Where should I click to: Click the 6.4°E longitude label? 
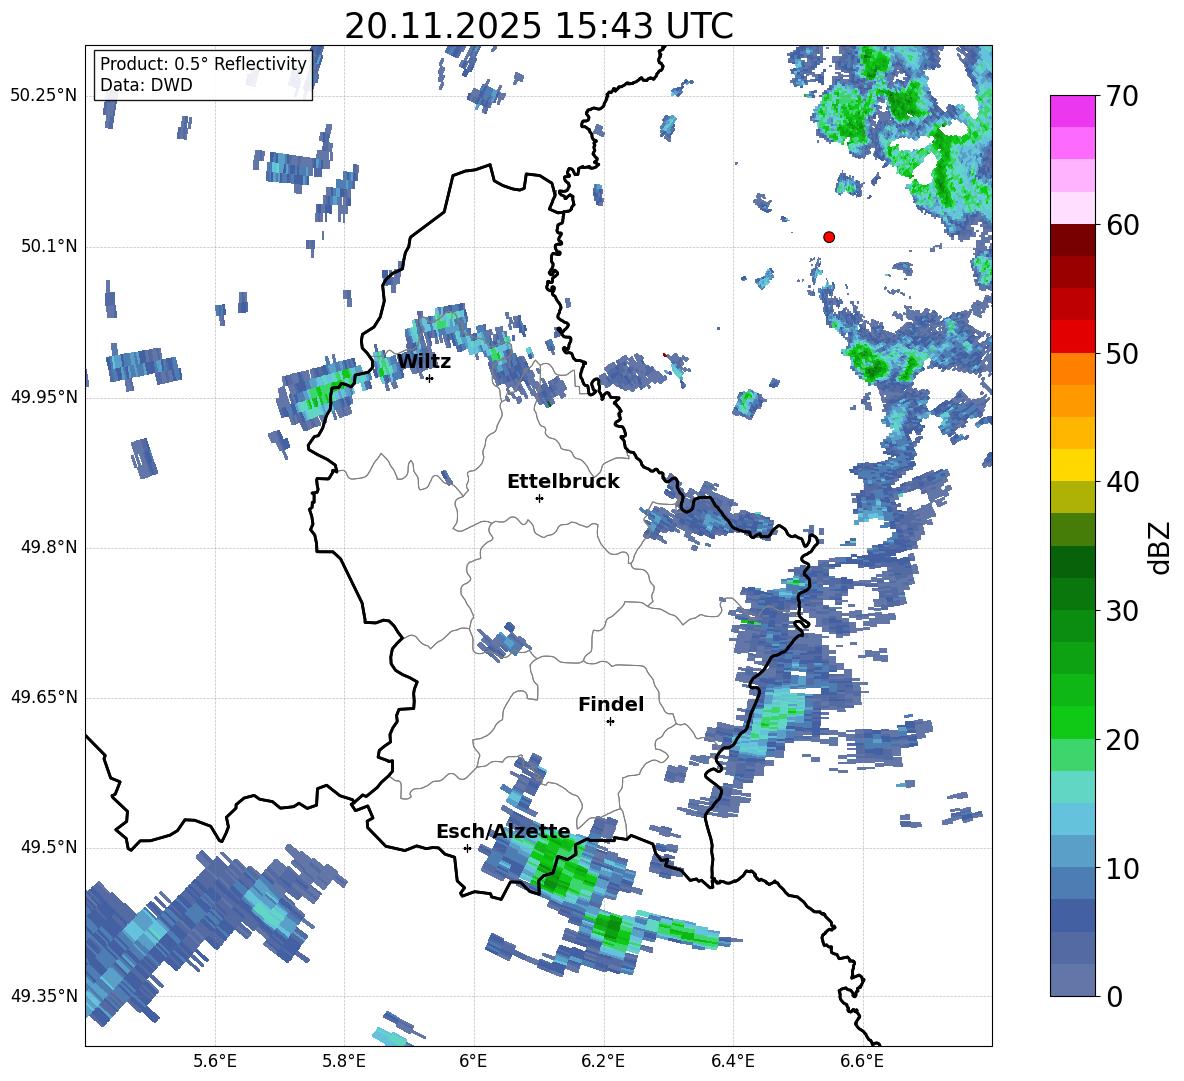click(x=732, y=1061)
